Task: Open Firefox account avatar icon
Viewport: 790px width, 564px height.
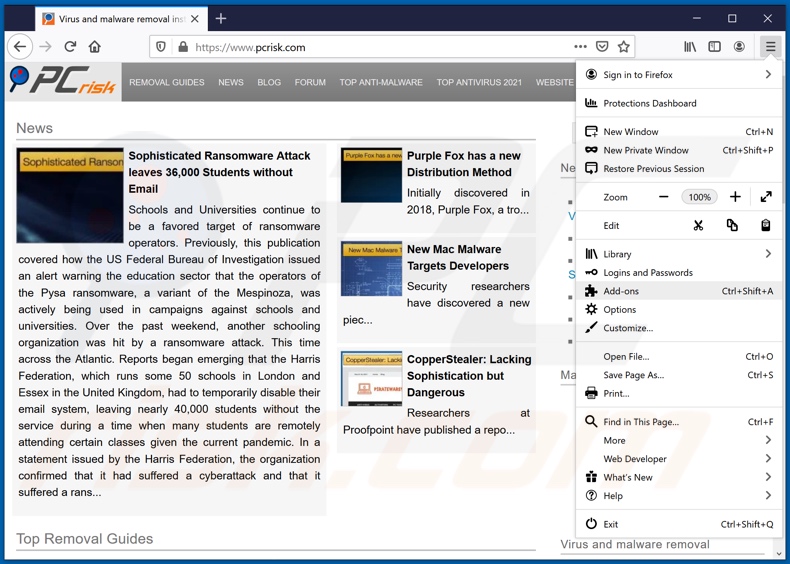Action: coord(739,47)
